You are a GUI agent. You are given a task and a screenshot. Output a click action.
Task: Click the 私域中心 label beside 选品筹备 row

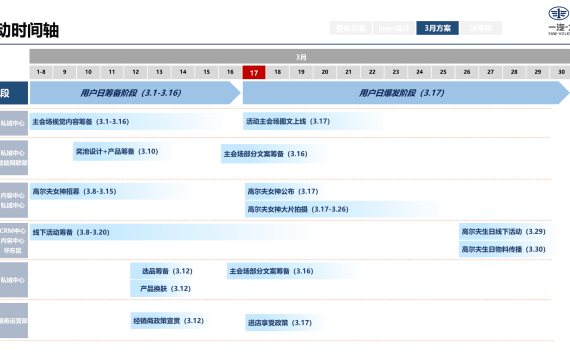click(14, 280)
